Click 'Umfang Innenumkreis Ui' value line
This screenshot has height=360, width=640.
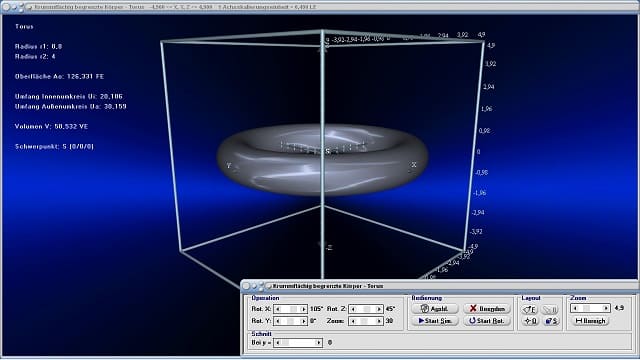tap(69, 97)
